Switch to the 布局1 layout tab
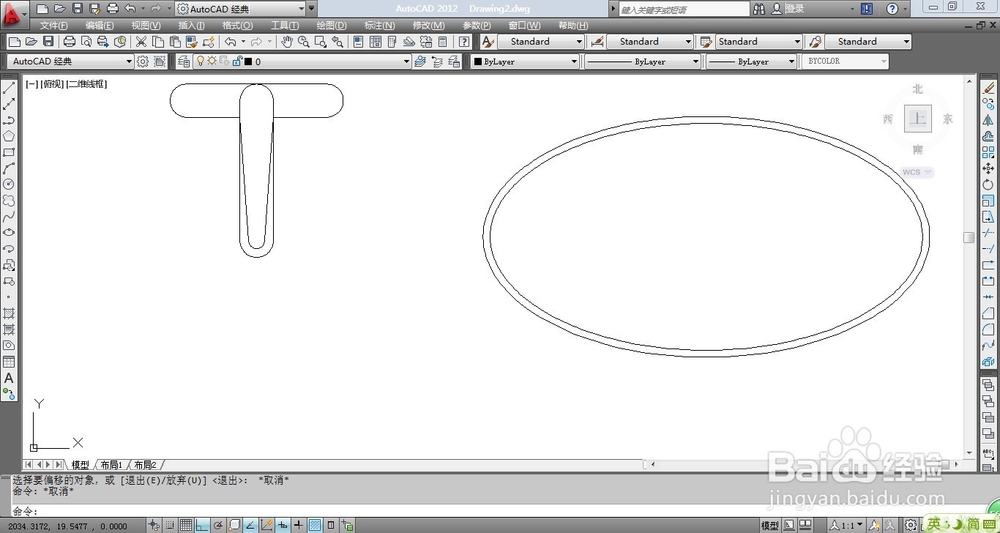 point(112,465)
